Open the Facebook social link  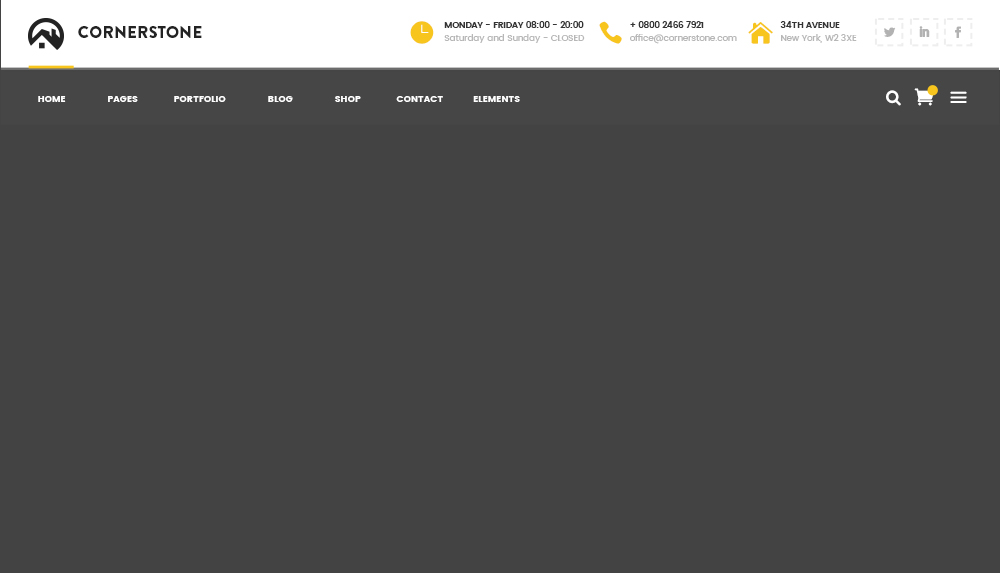click(957, 32)
